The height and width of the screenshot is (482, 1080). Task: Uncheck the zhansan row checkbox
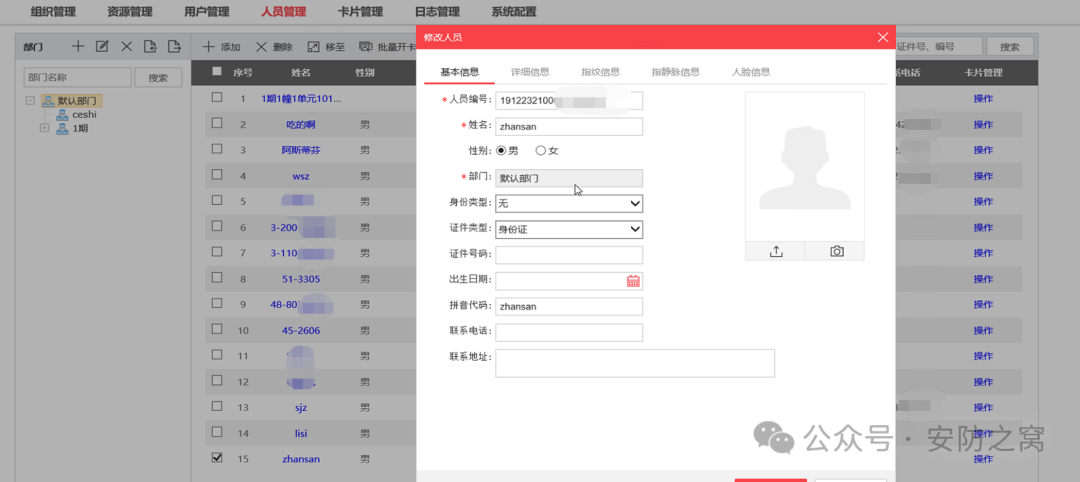217,457
